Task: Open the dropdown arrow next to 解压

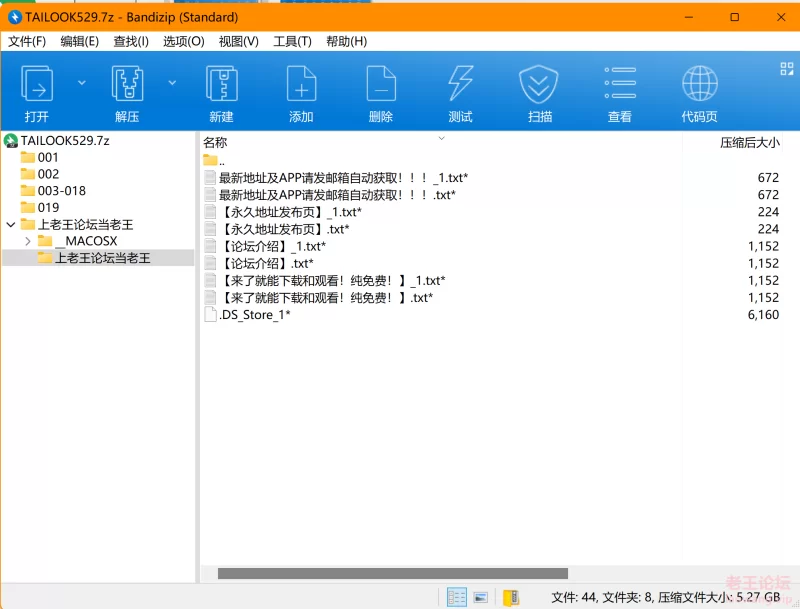Action: pyautogui.click(x=172, y=82)
